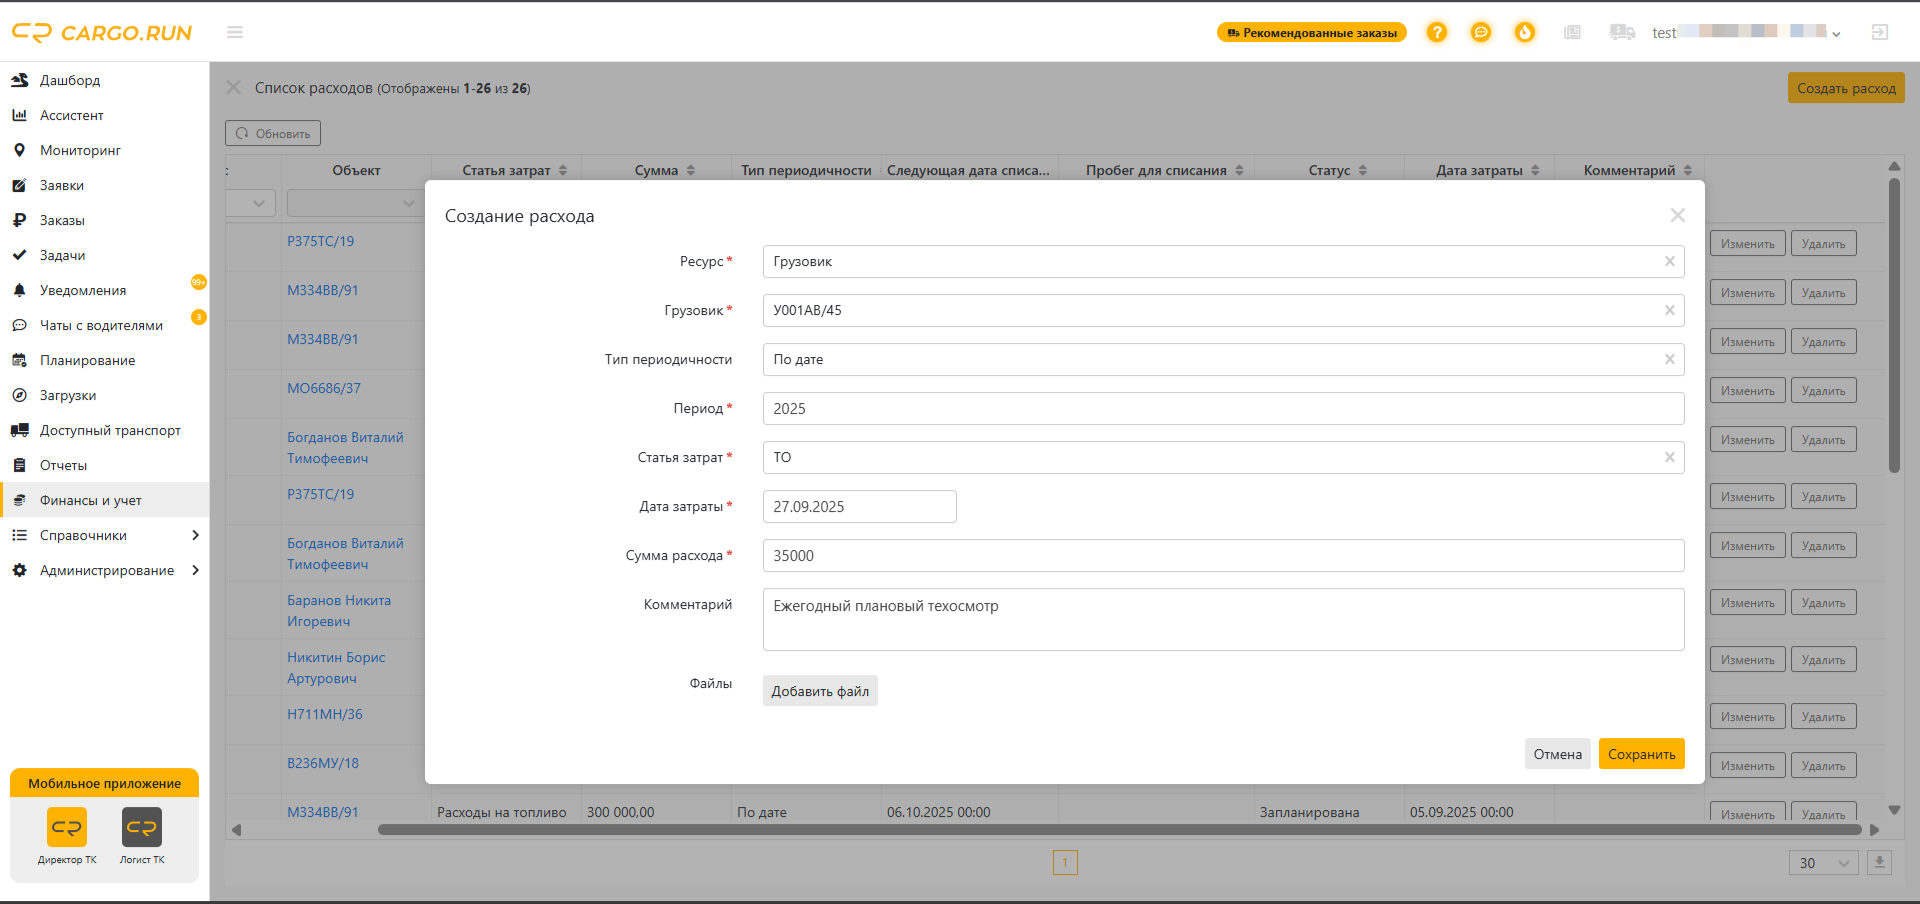Click Добавить файл button
The image size is (1920, 904).
(x=820, y=691)
